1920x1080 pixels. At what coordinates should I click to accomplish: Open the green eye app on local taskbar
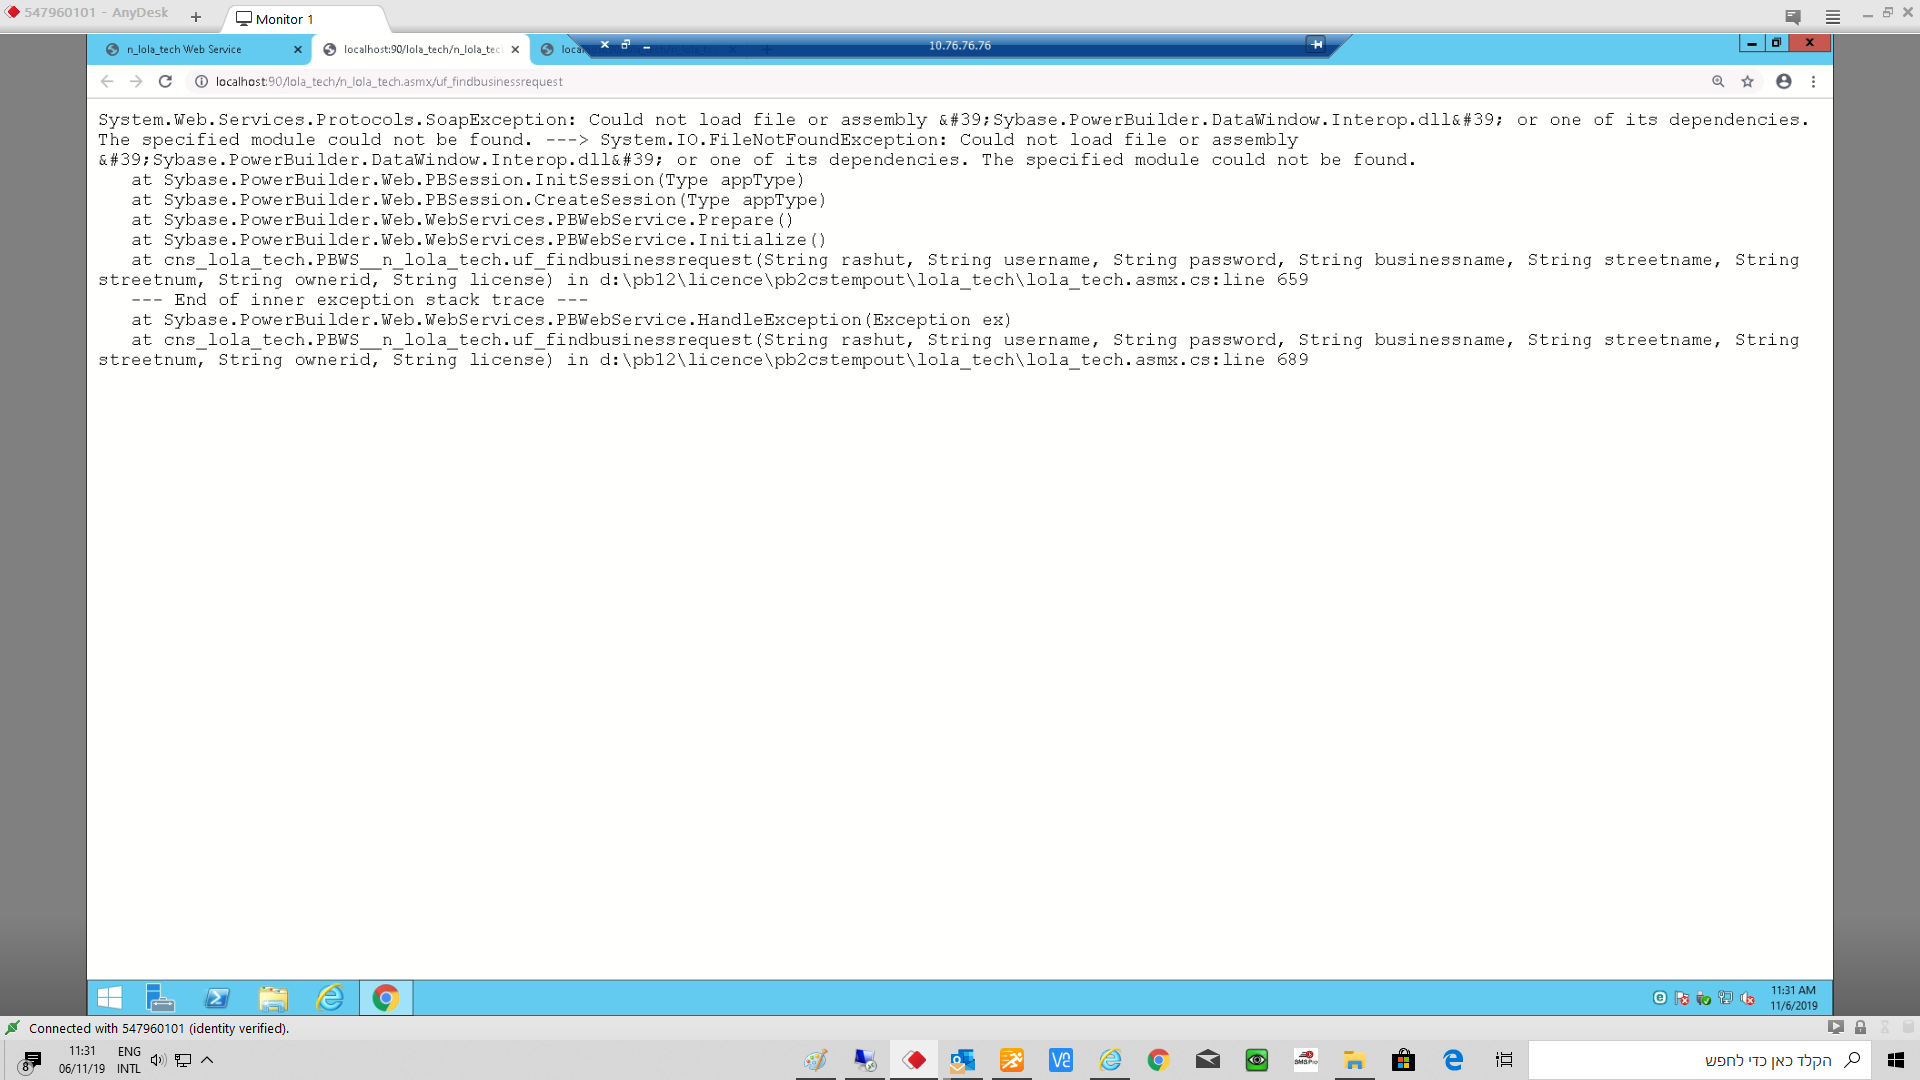1257,1060
